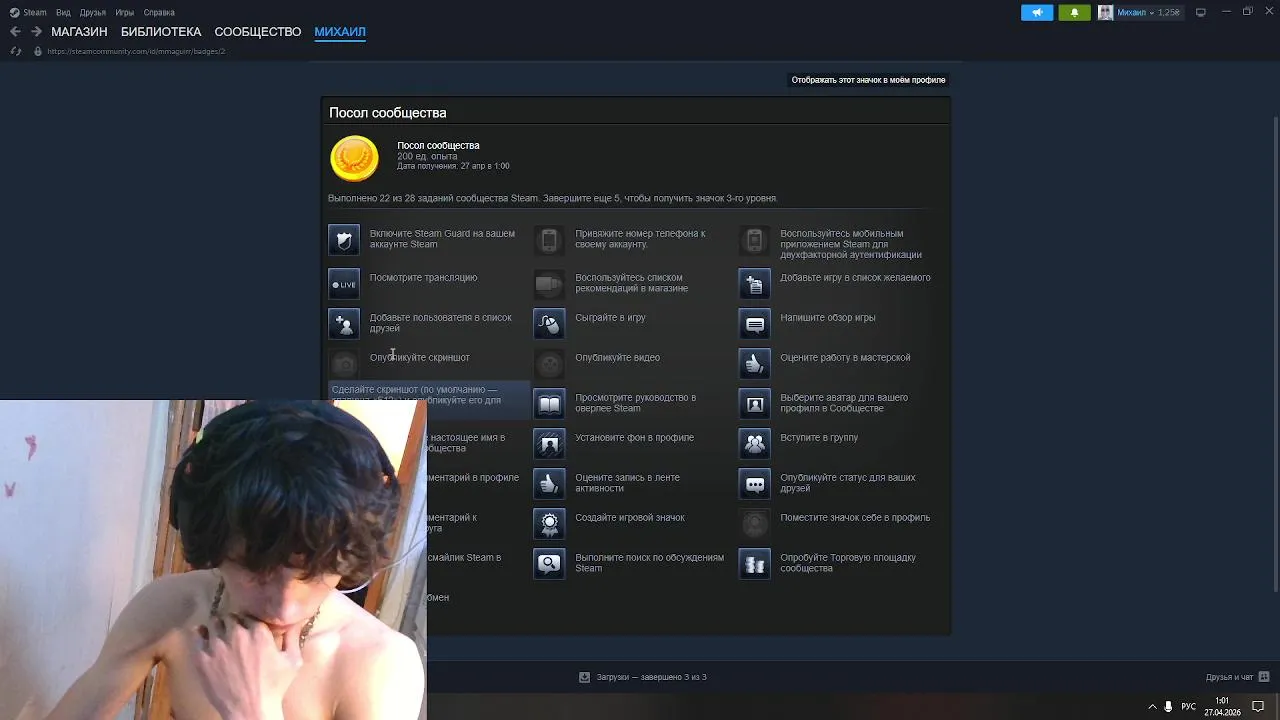Click 'Добавьте игру в список желаемого' text
1280x720 pixels.
(x=855, y=278)
